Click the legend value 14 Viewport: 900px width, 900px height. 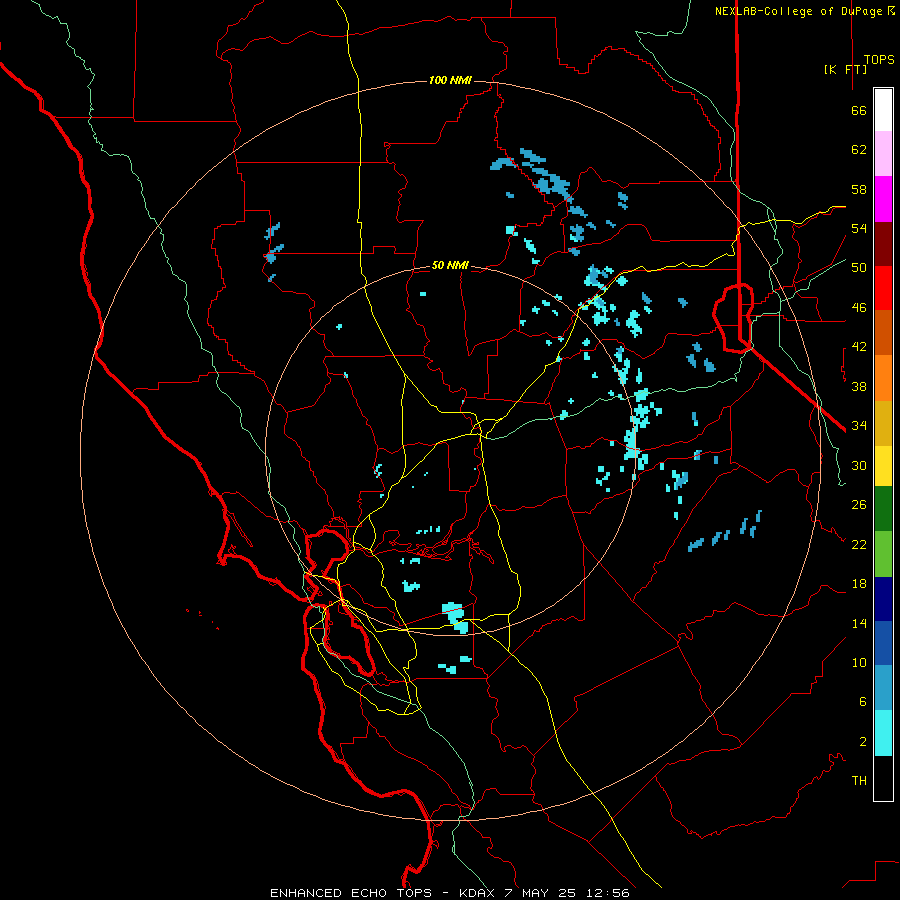click(x=859, y=623)
